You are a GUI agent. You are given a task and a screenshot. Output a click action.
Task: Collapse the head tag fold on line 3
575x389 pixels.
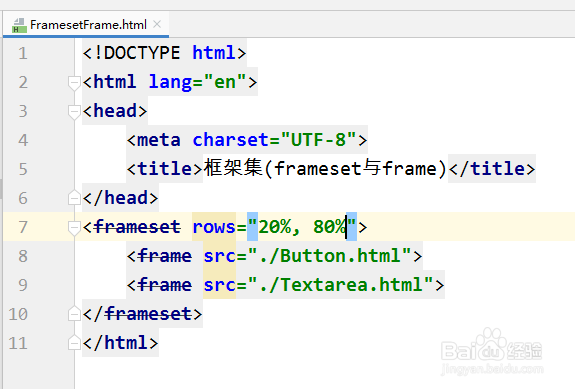(74, 111)
